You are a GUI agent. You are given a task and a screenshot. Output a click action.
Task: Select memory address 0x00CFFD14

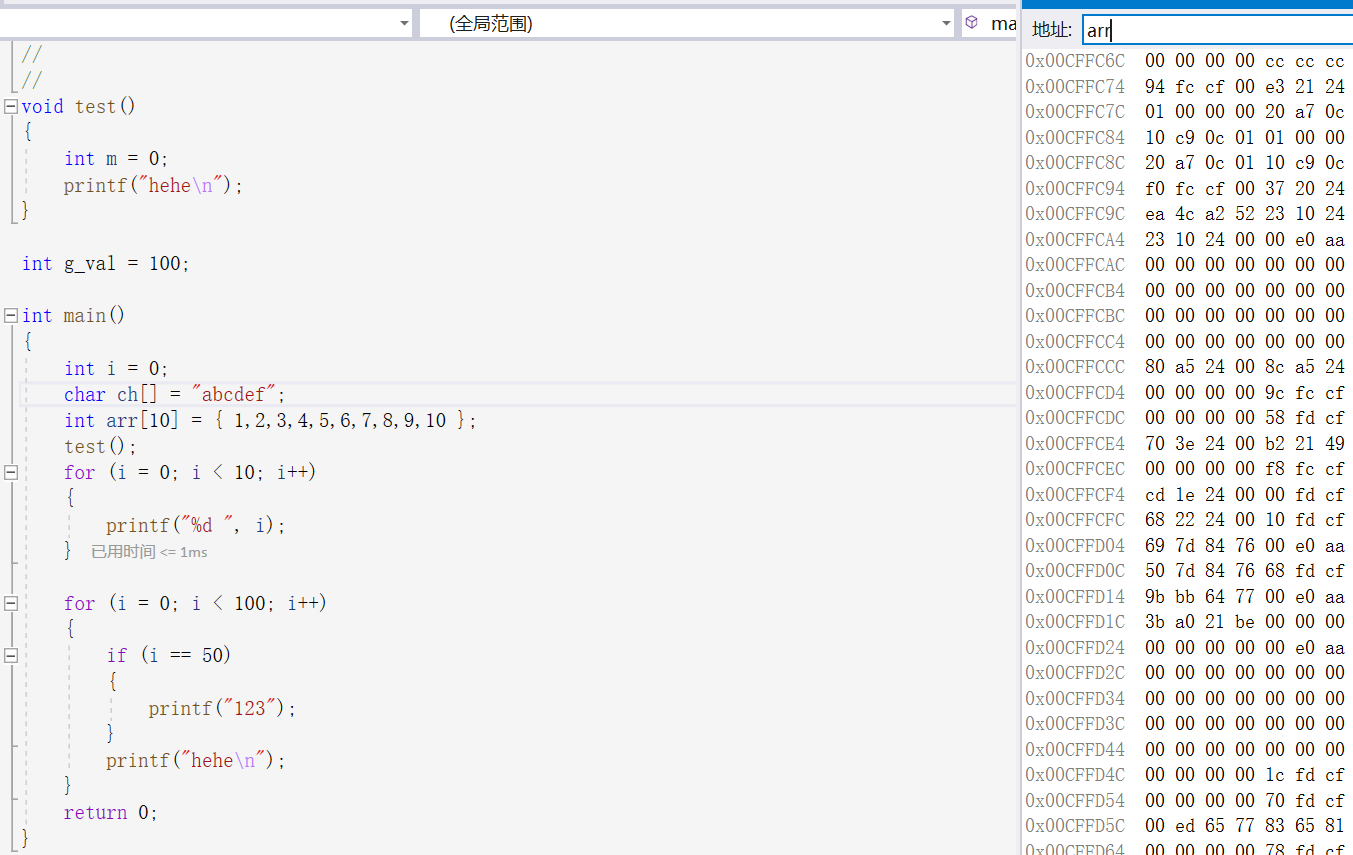click(1075, 596)
